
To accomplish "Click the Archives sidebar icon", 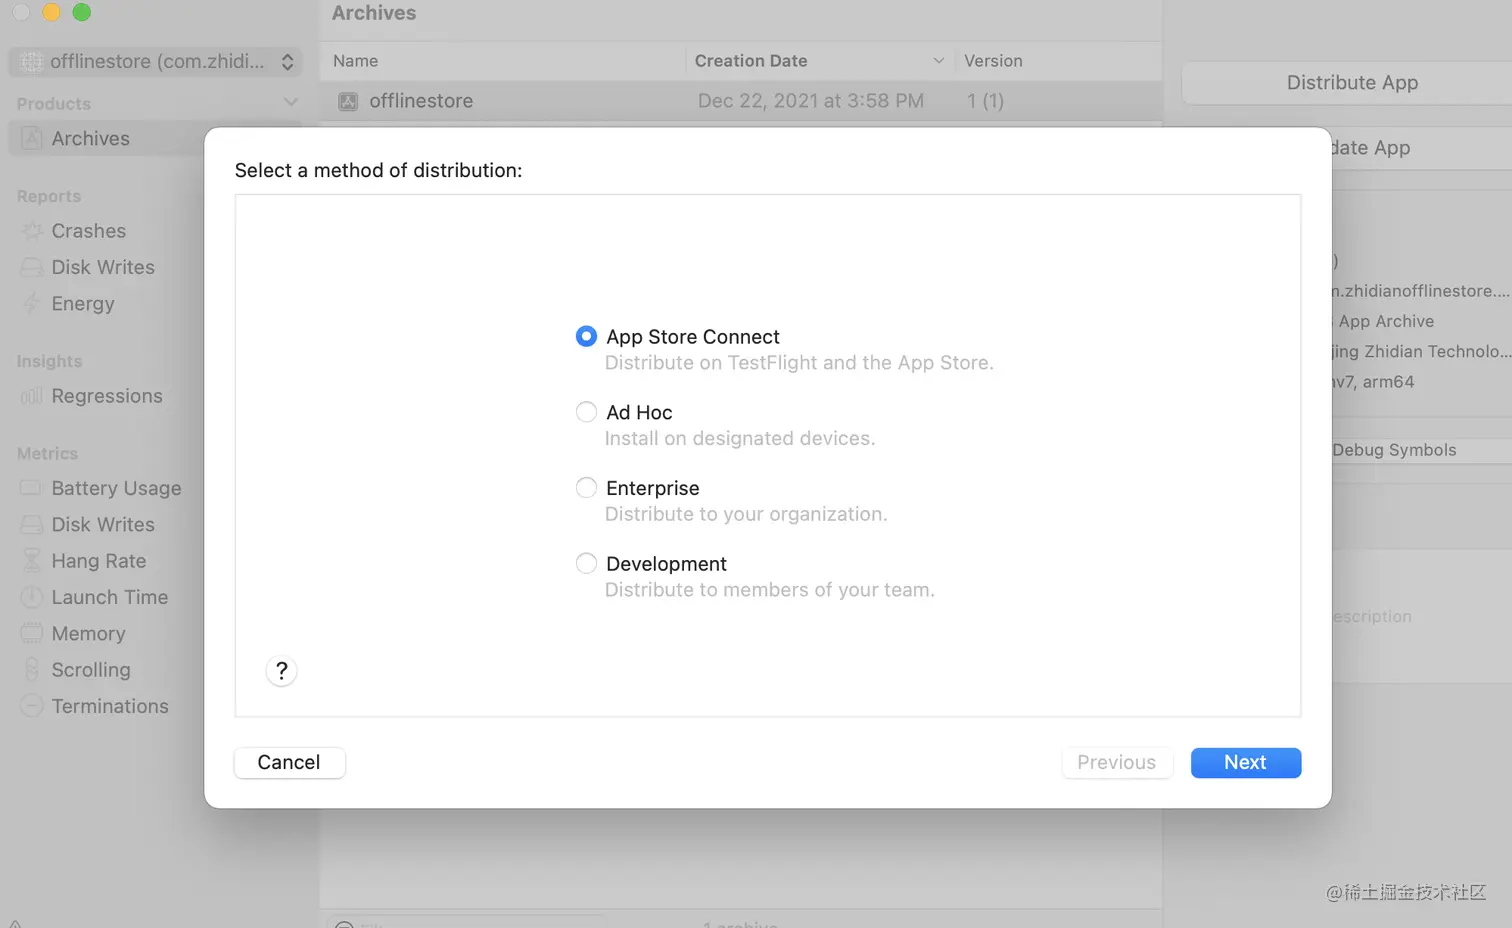I will (32, 138).
